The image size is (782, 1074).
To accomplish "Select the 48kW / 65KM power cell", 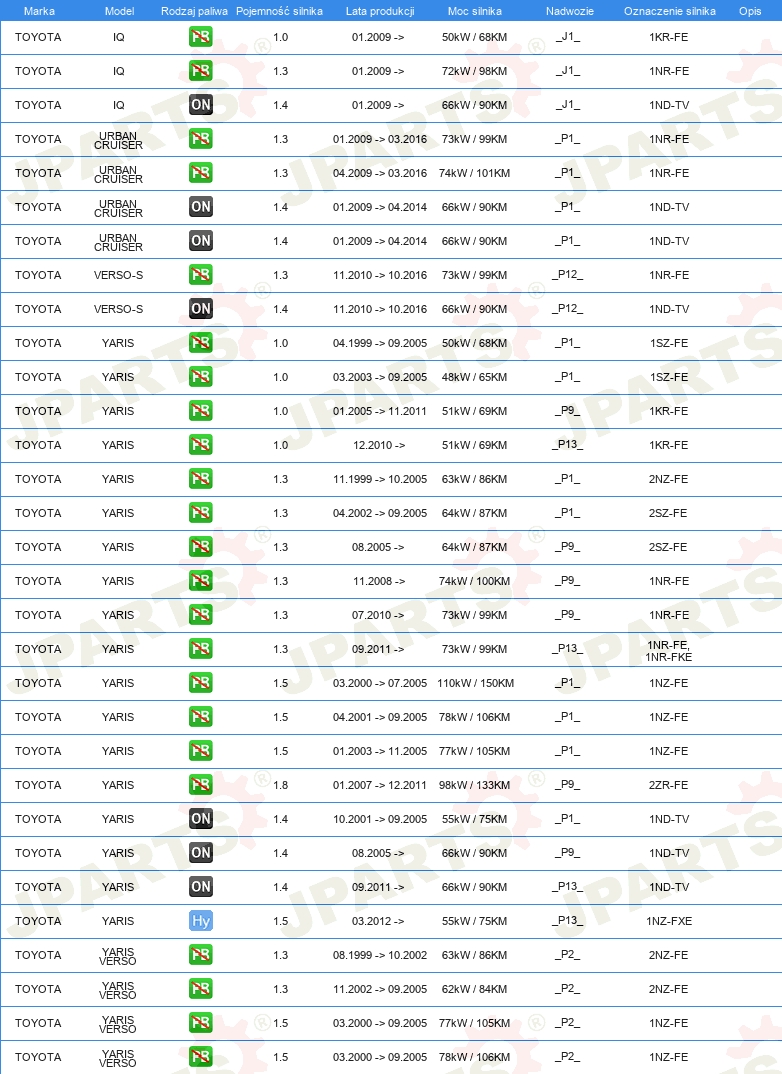I will click(x=475, y=377).
